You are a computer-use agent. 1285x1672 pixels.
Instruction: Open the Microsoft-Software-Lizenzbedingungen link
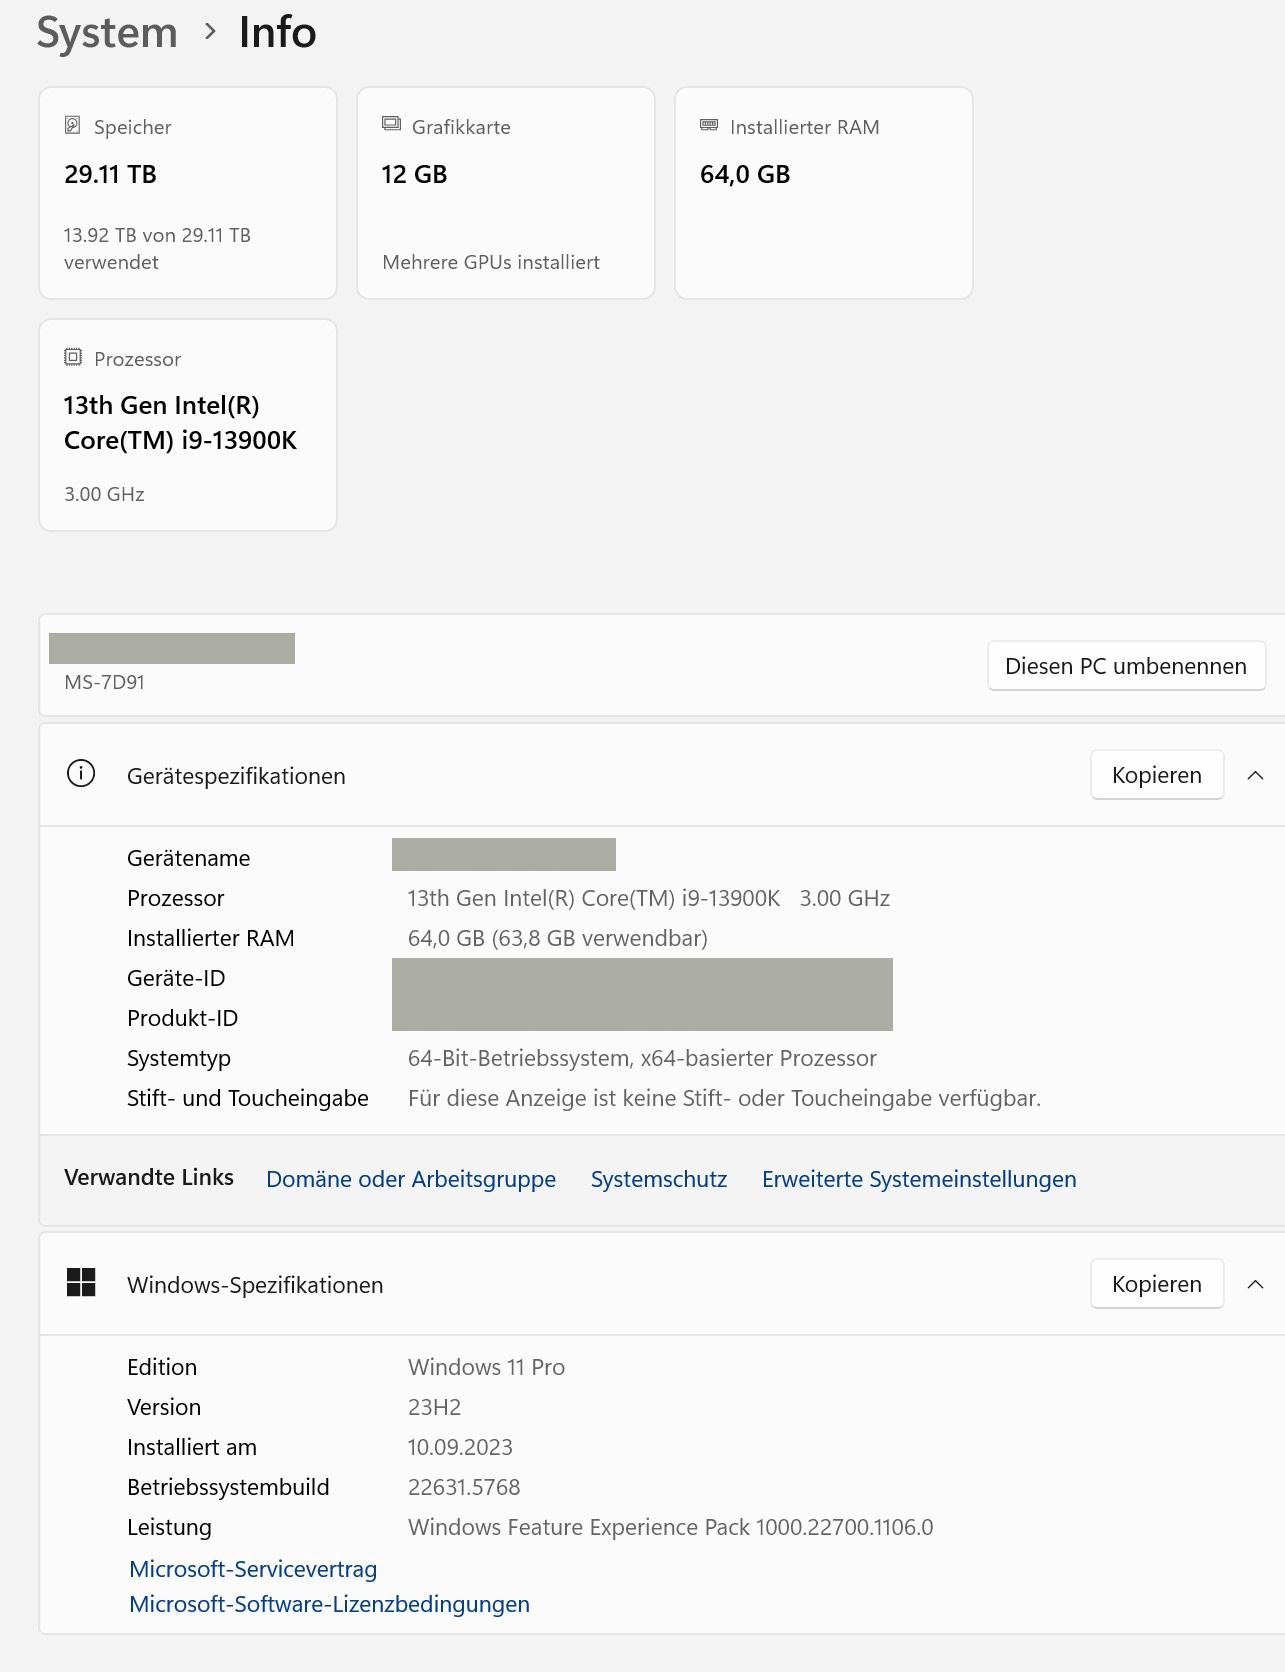click(329, 1604)
